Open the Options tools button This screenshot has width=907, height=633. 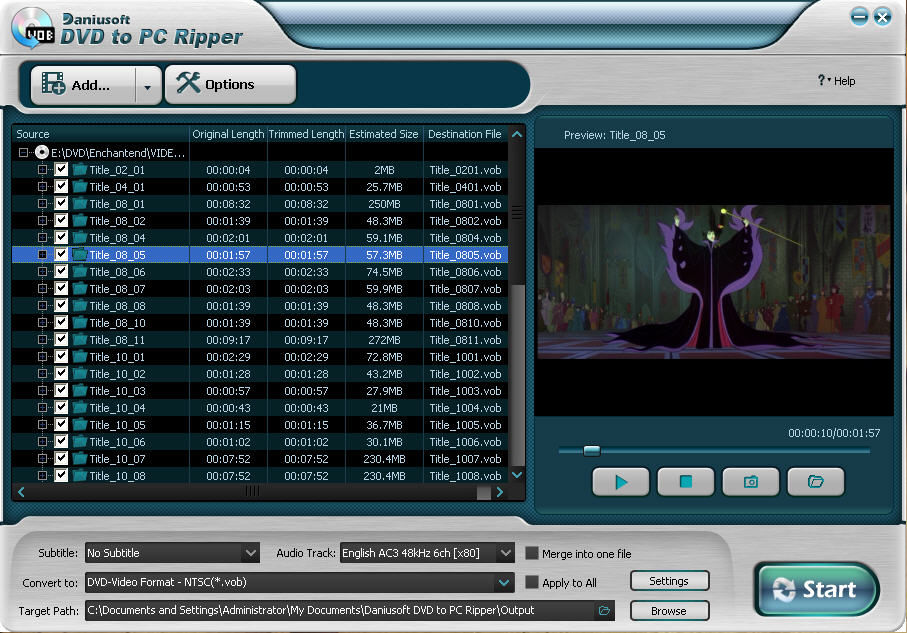click(230, 84)
